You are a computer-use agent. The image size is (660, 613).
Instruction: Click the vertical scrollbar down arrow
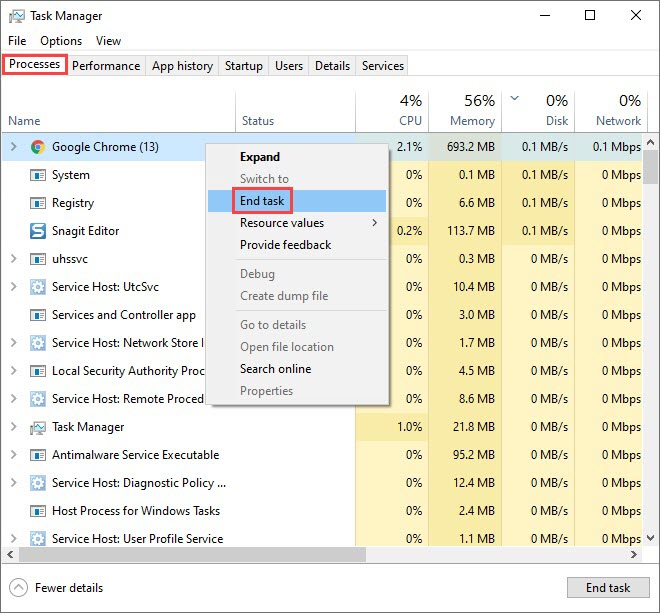651,537
